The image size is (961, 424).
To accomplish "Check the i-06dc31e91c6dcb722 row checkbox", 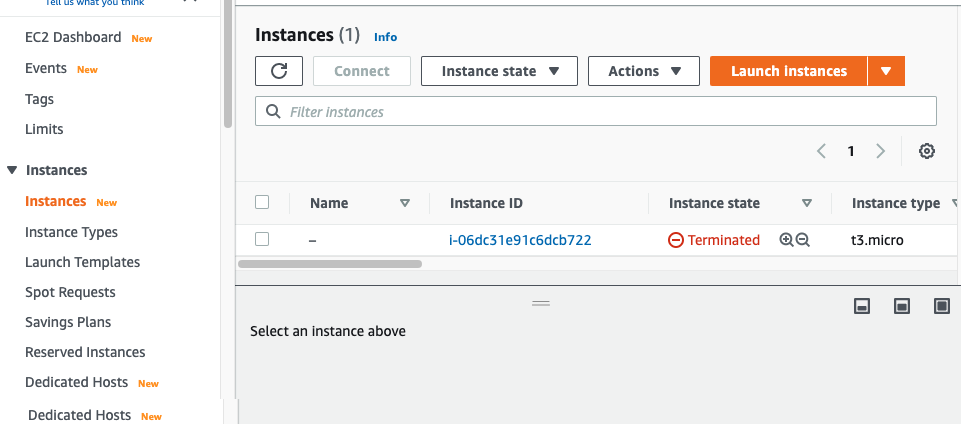I will [262, 239].
